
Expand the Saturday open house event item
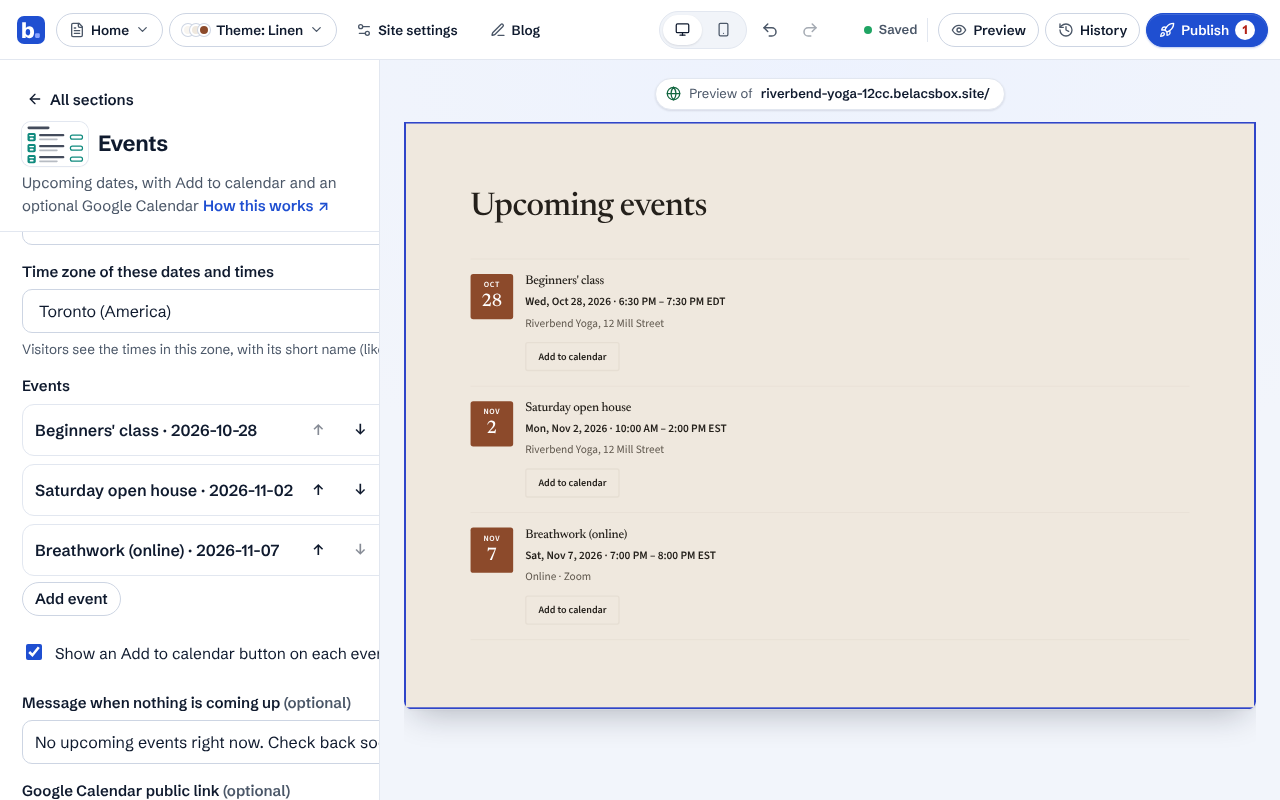pyautogui.click(x=164, y=490)
